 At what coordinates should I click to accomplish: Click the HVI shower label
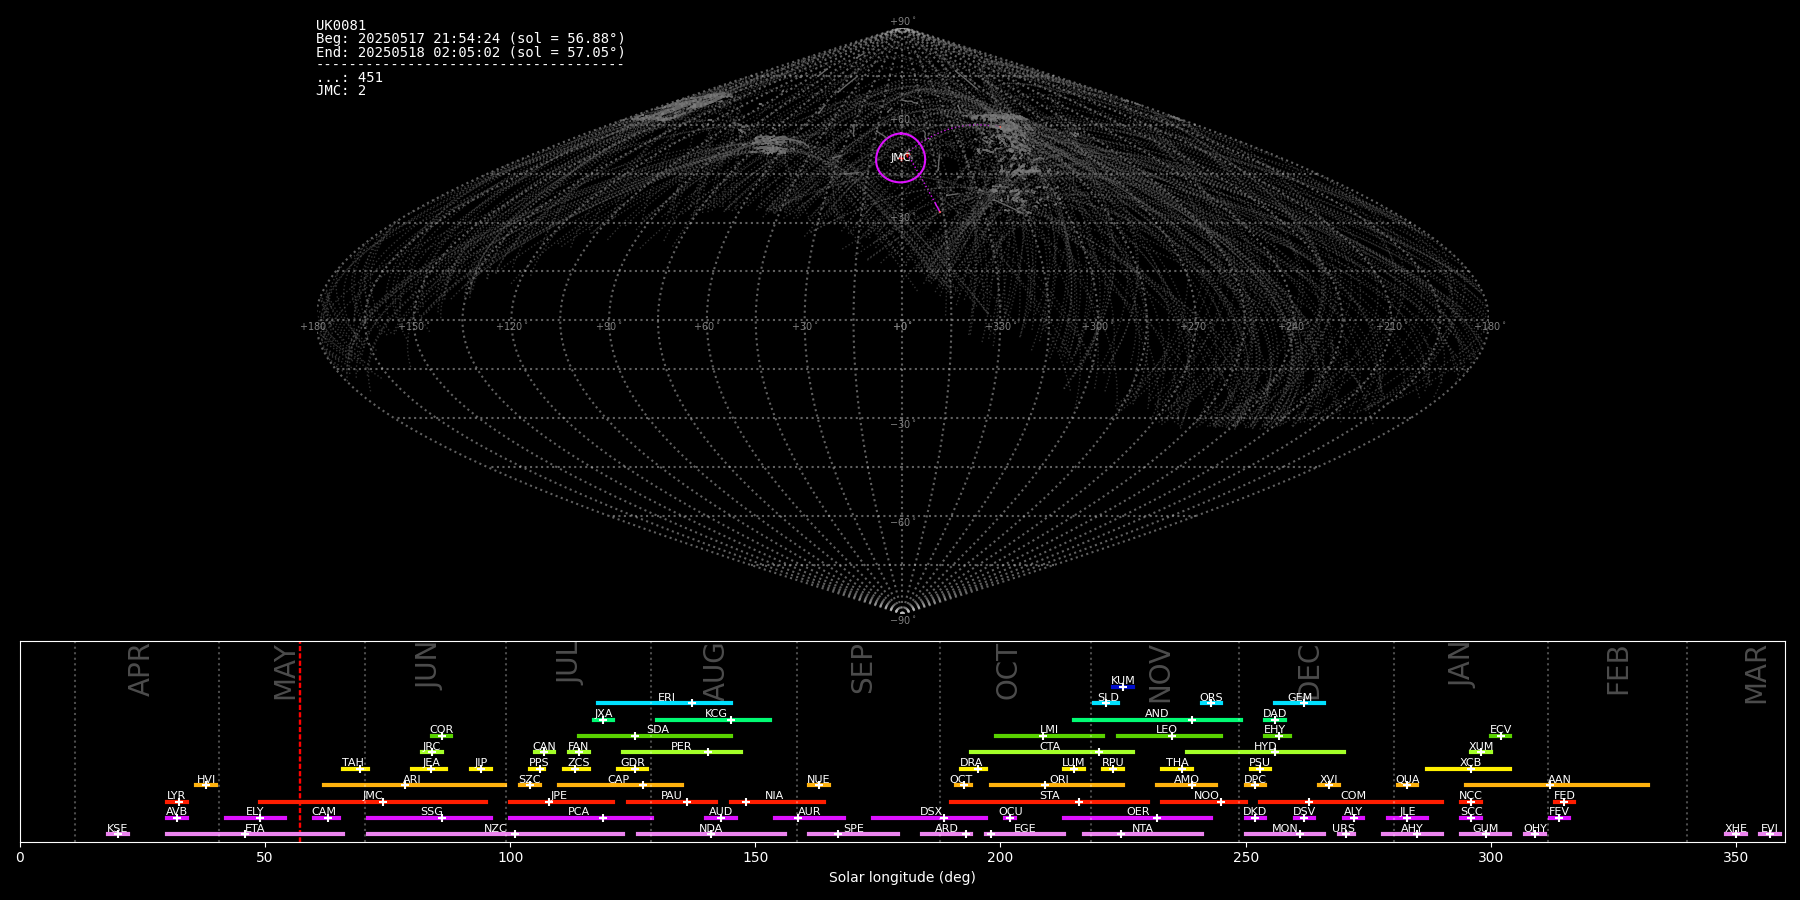pyautogui.click(x=206, y=780)
